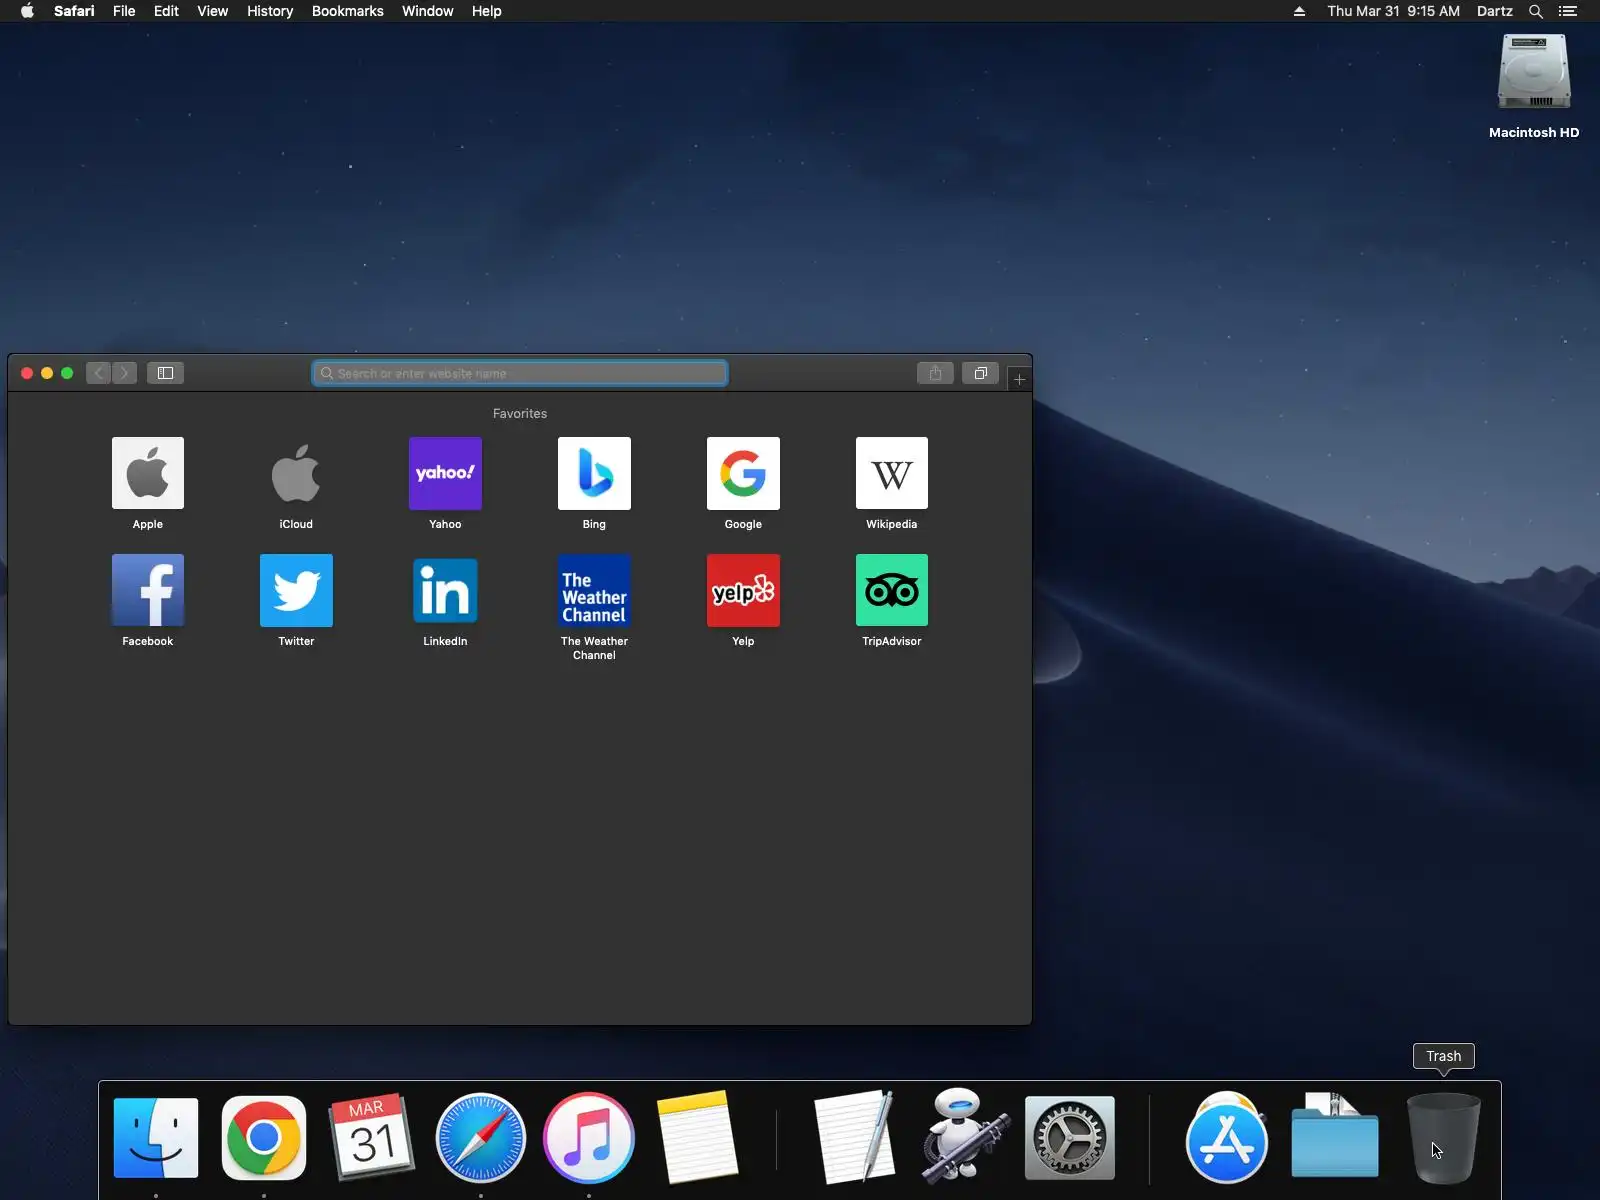The image size is (1600, 1200).
Task: Open the Google favorite
Action: click(x=743, y=473)
